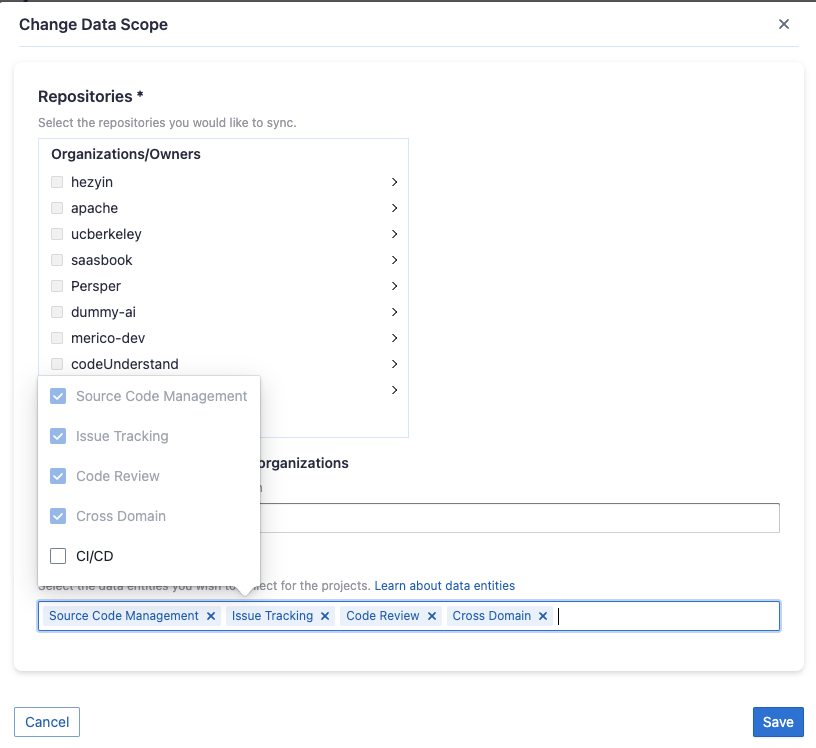
Task: Click inside the data entities tag input
Action: click(x=660, y=616)
